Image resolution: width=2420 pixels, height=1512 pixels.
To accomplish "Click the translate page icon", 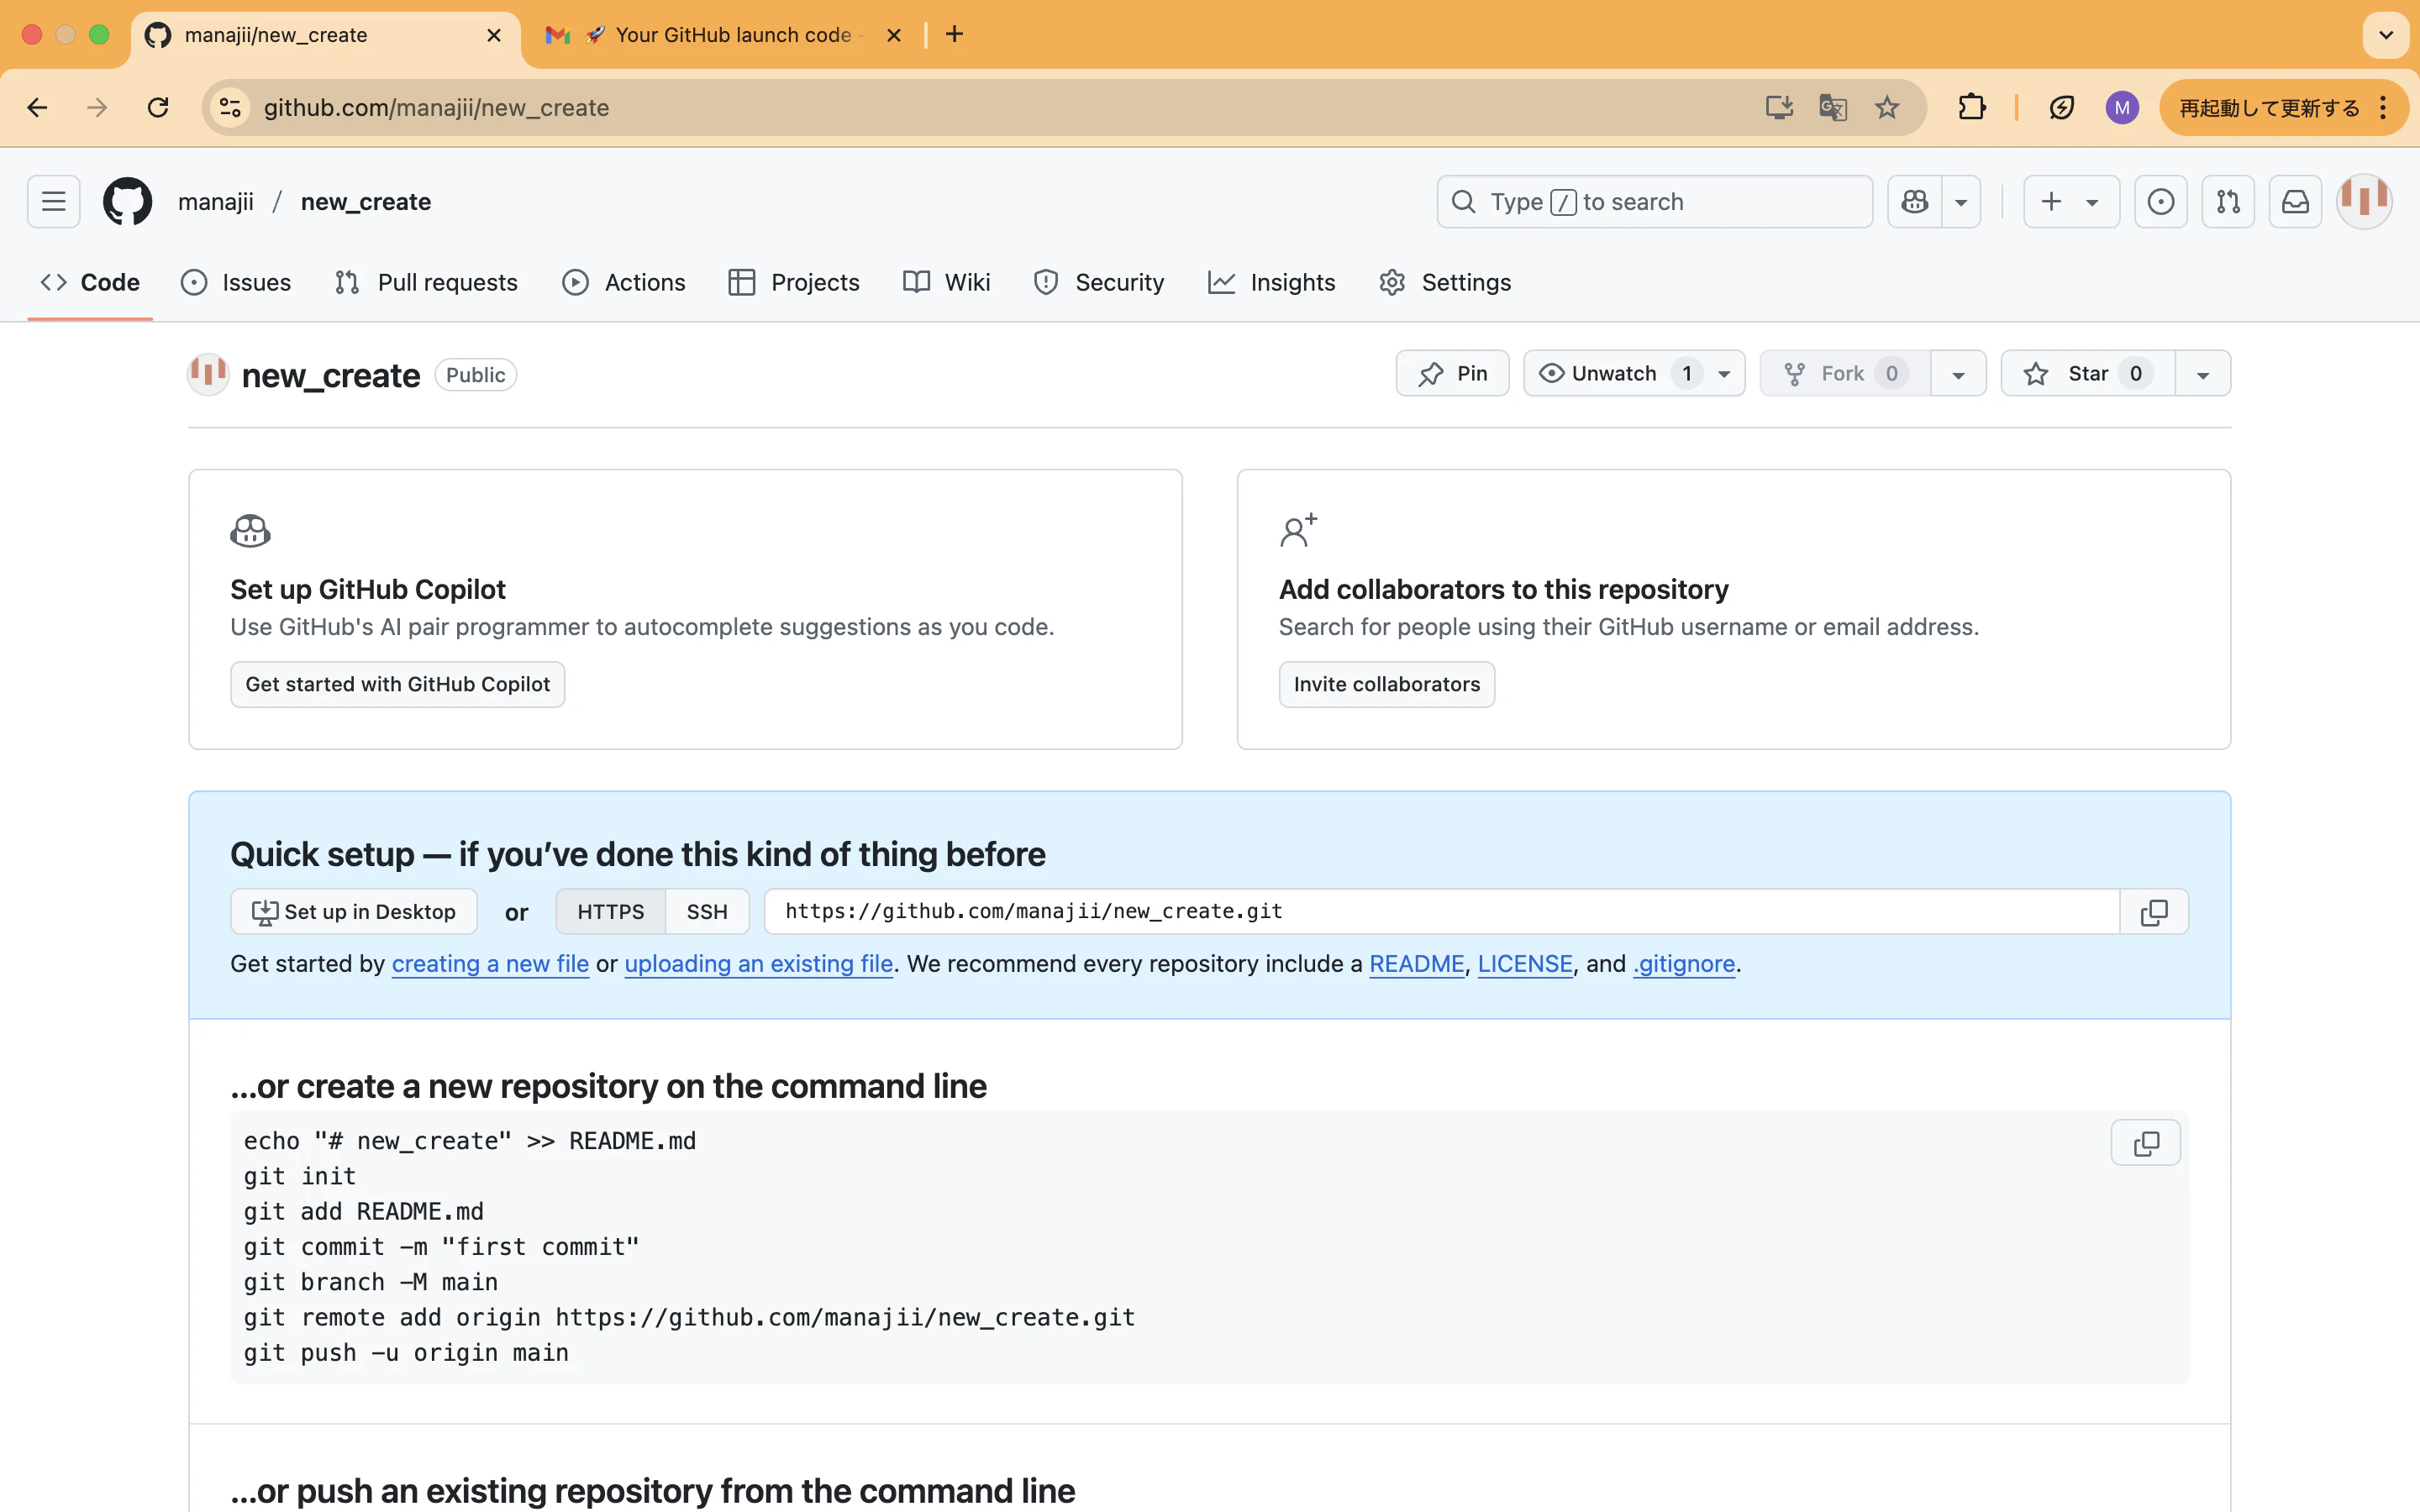I will [1833, 108].
